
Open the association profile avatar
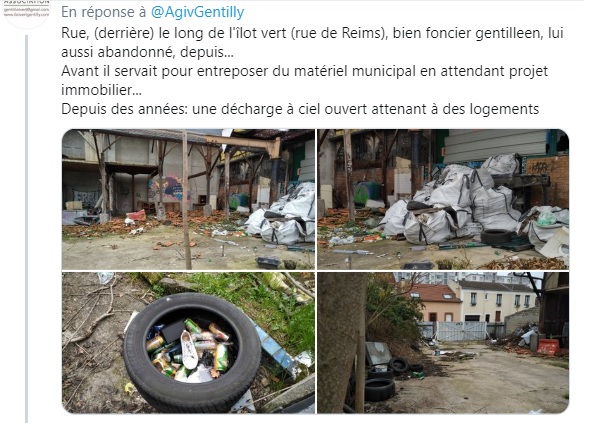click(26, 13)
